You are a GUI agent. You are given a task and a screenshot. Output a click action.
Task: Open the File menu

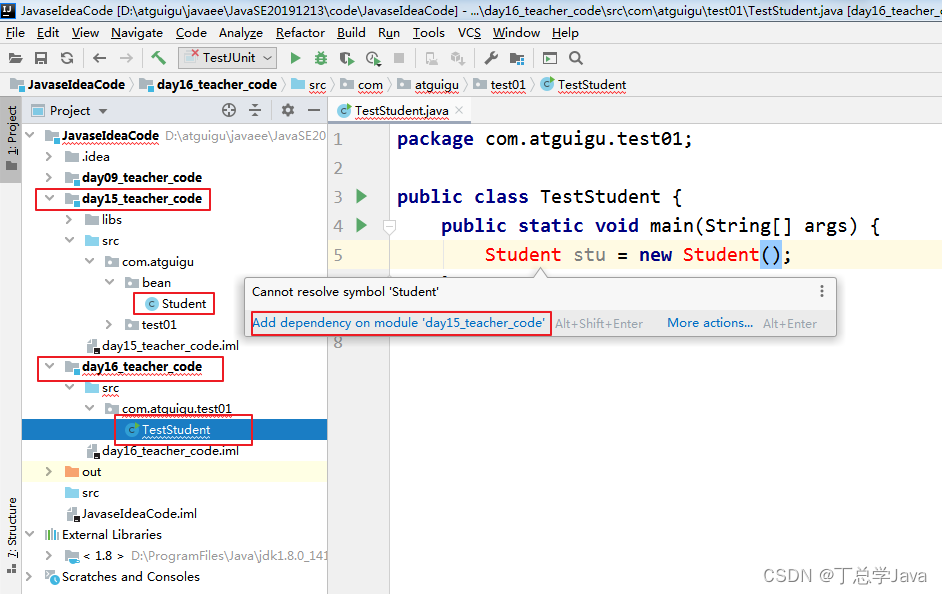pos(15,32)
